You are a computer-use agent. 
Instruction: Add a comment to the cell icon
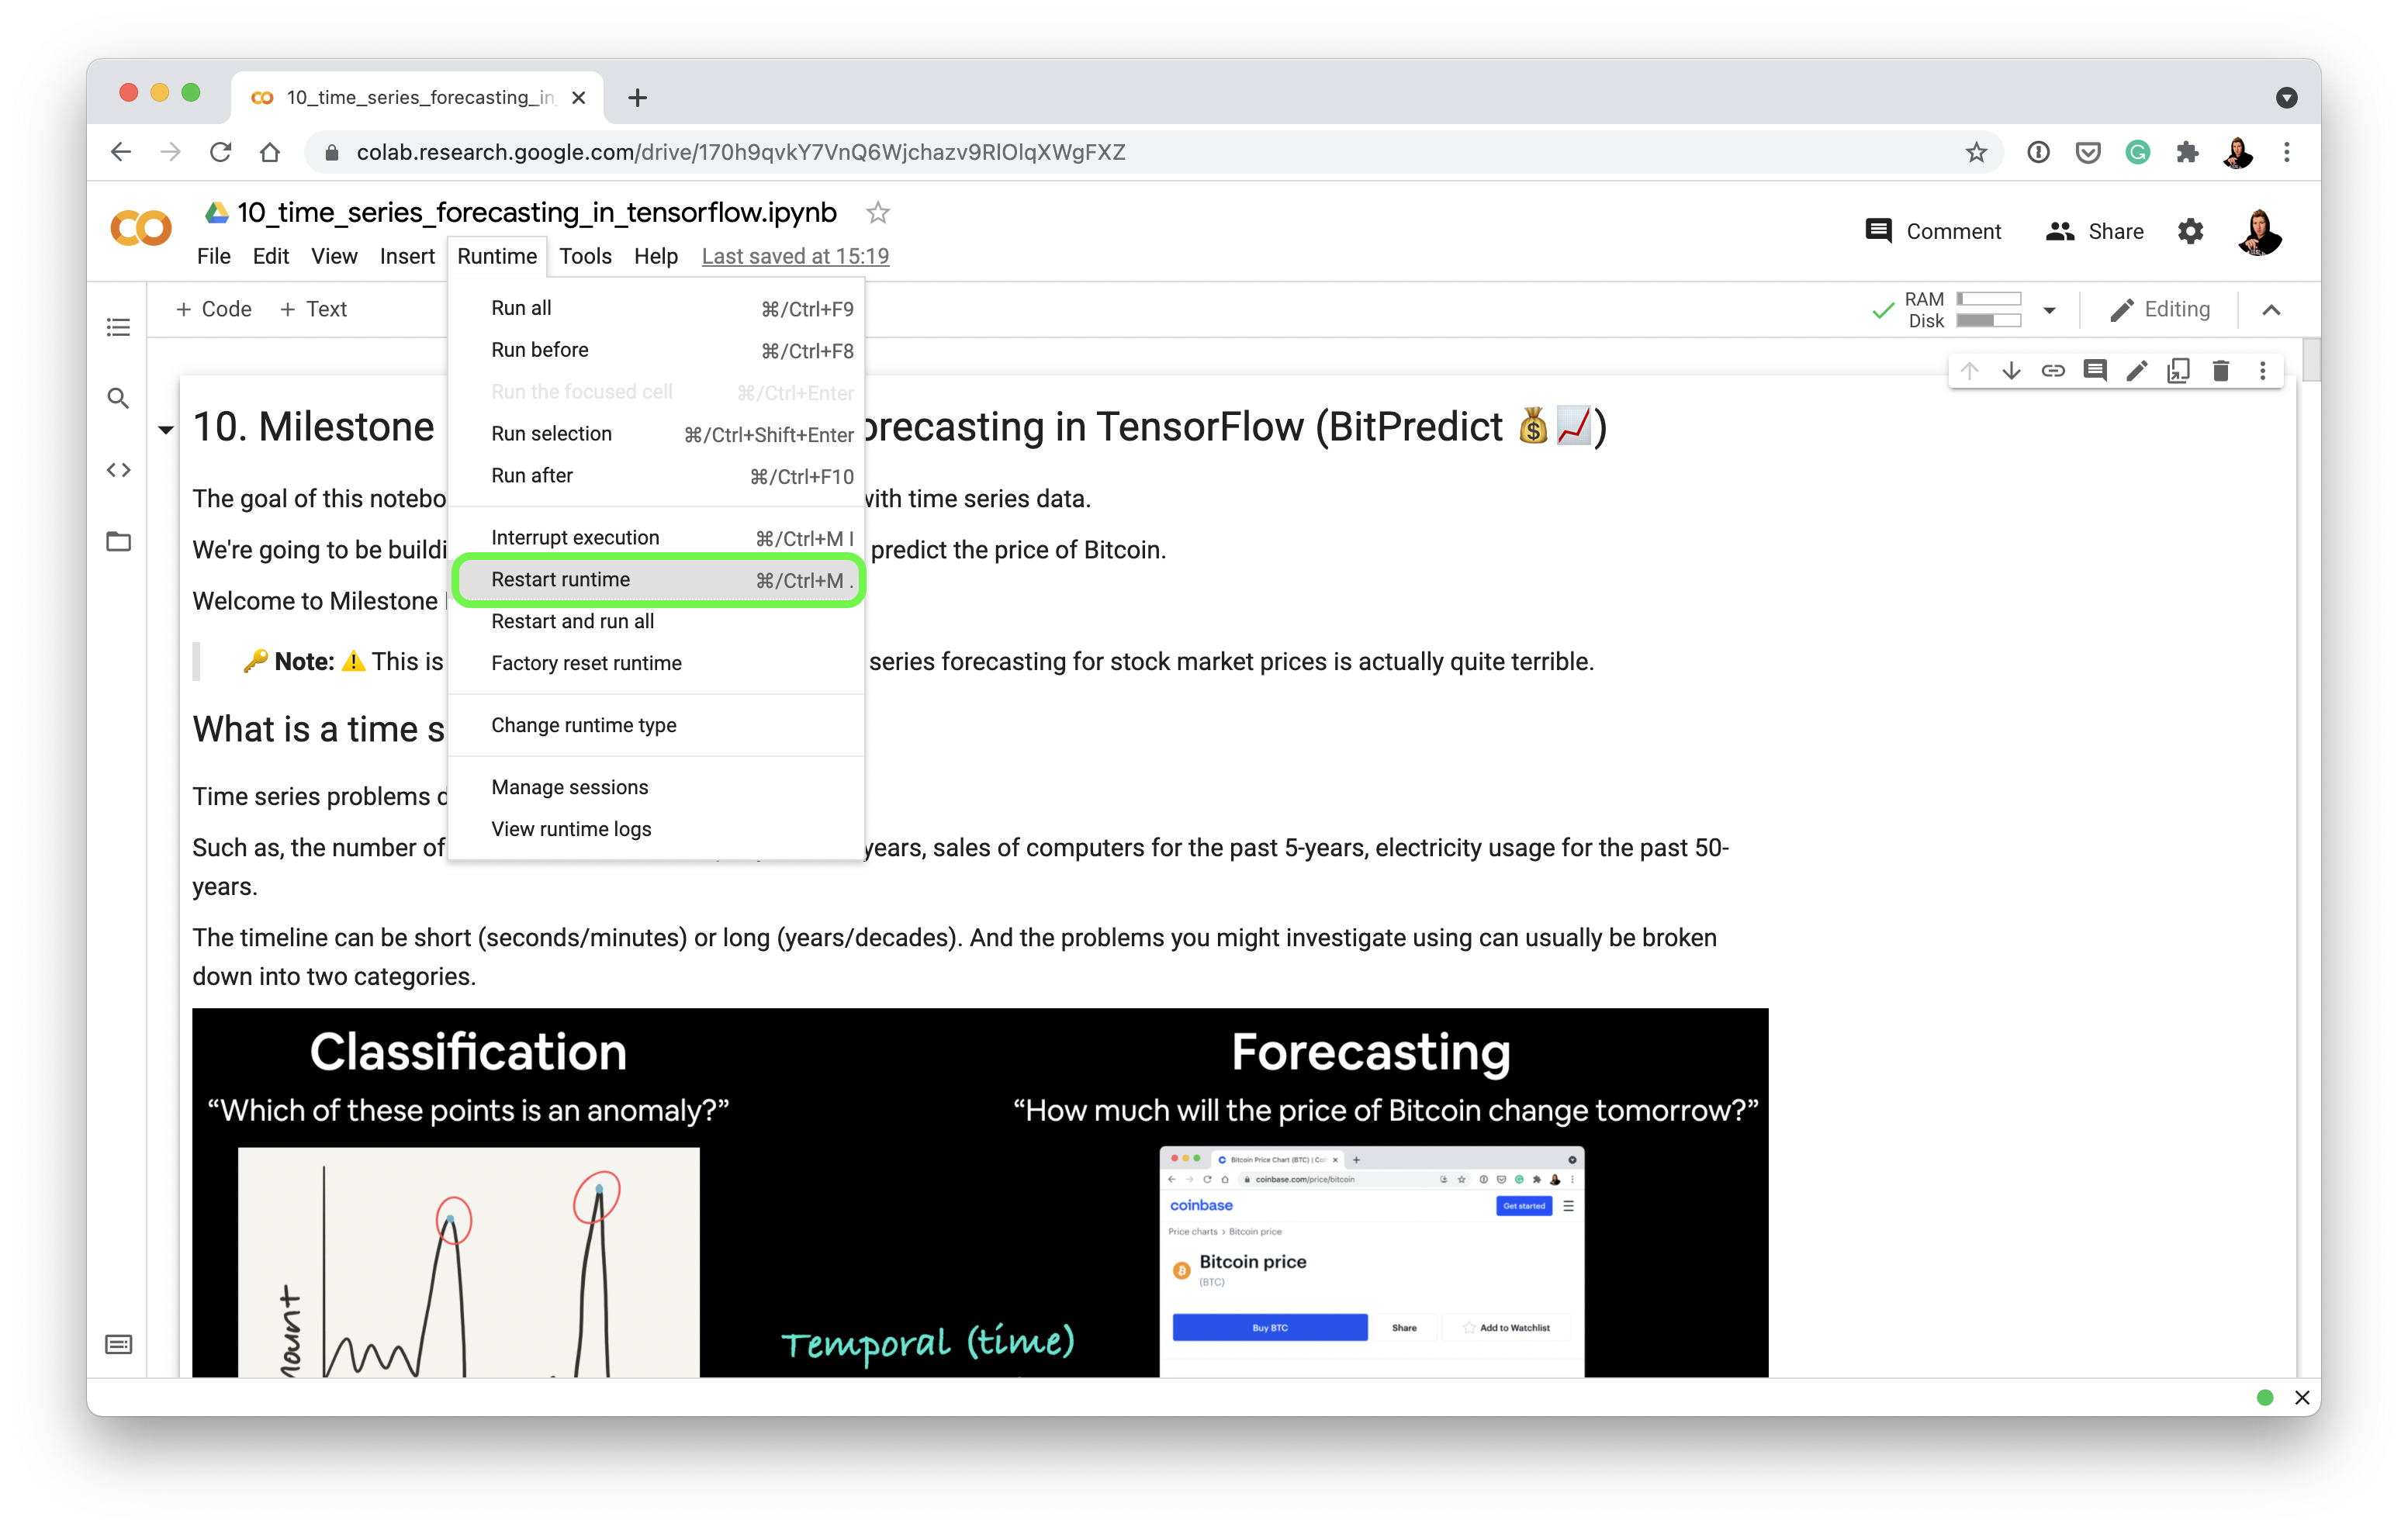pyautogui.click(x=2095, y=371)
